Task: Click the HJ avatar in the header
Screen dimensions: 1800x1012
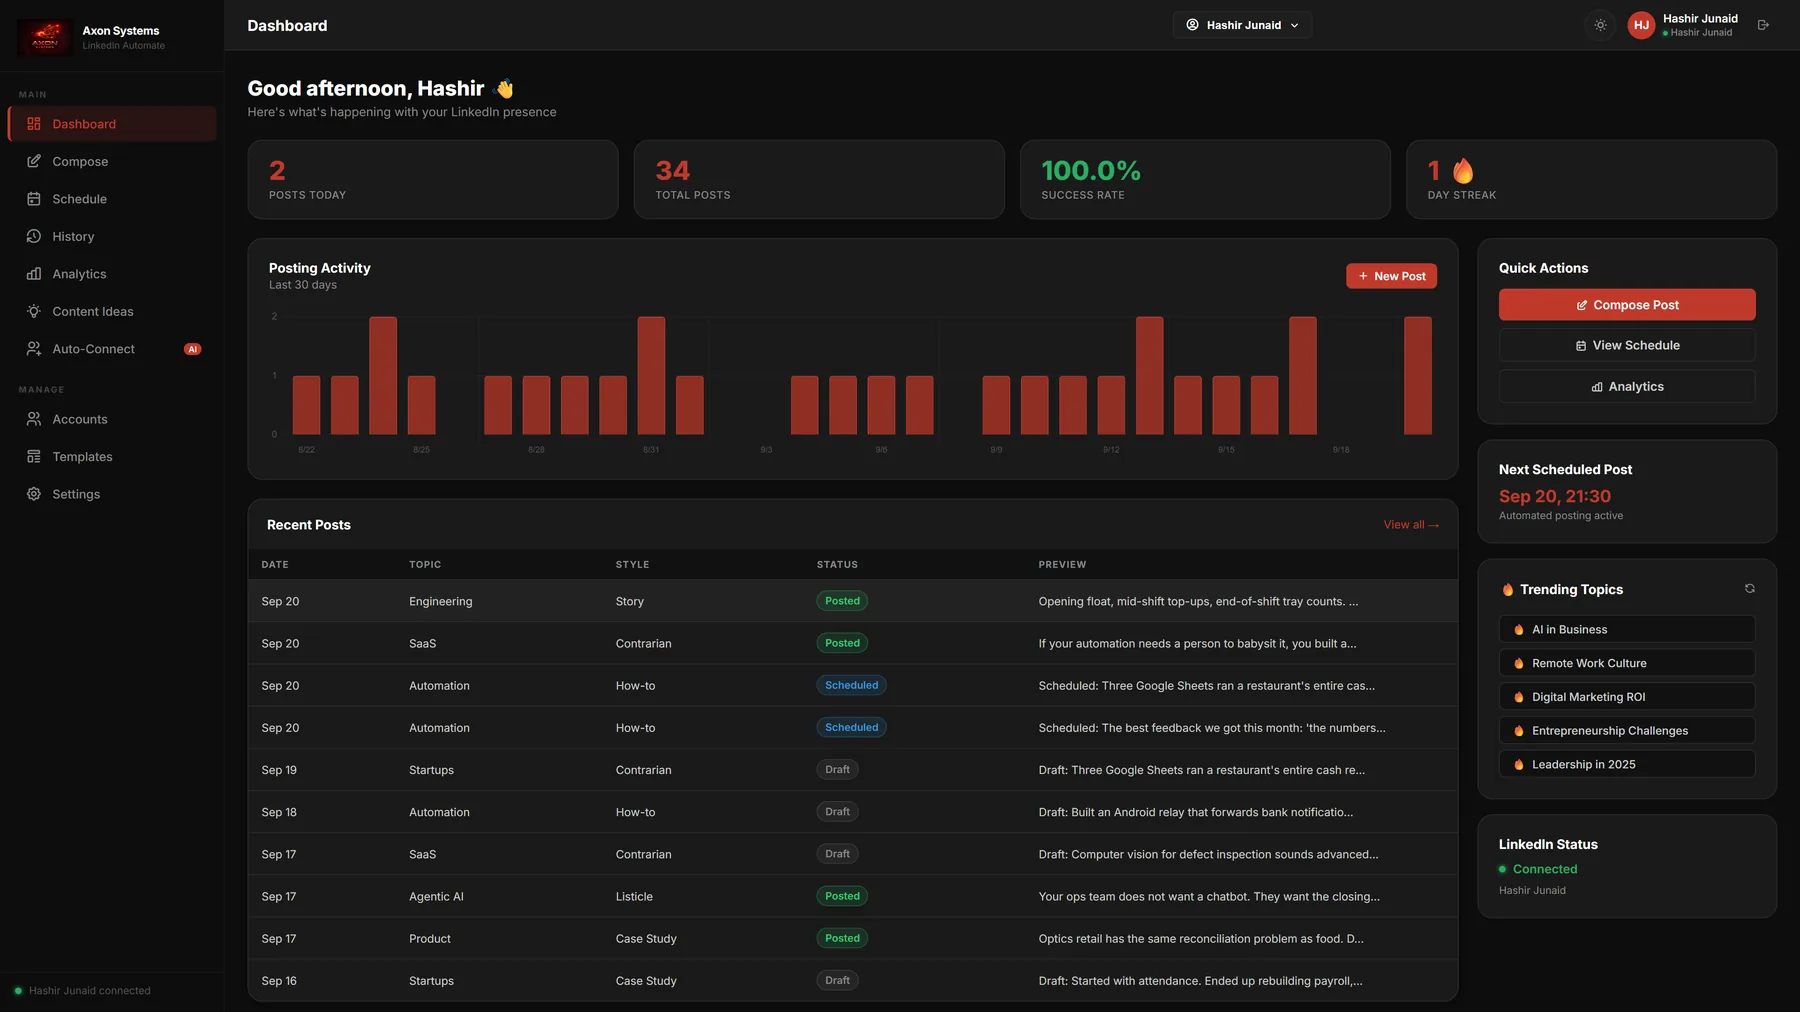Action: click(1641, 25)
